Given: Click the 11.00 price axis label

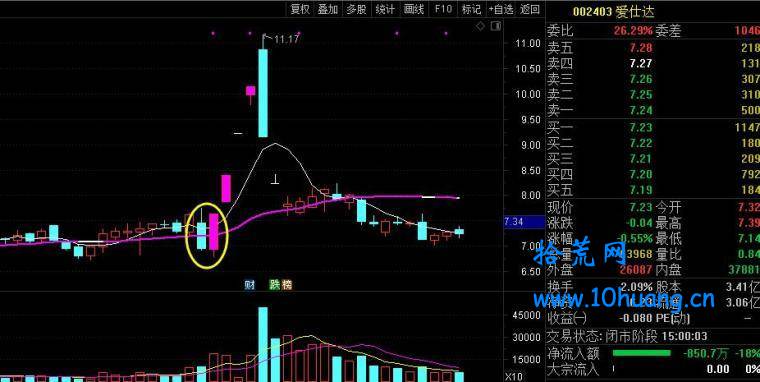Looking at the screenshot, I should tap(527, 43).
